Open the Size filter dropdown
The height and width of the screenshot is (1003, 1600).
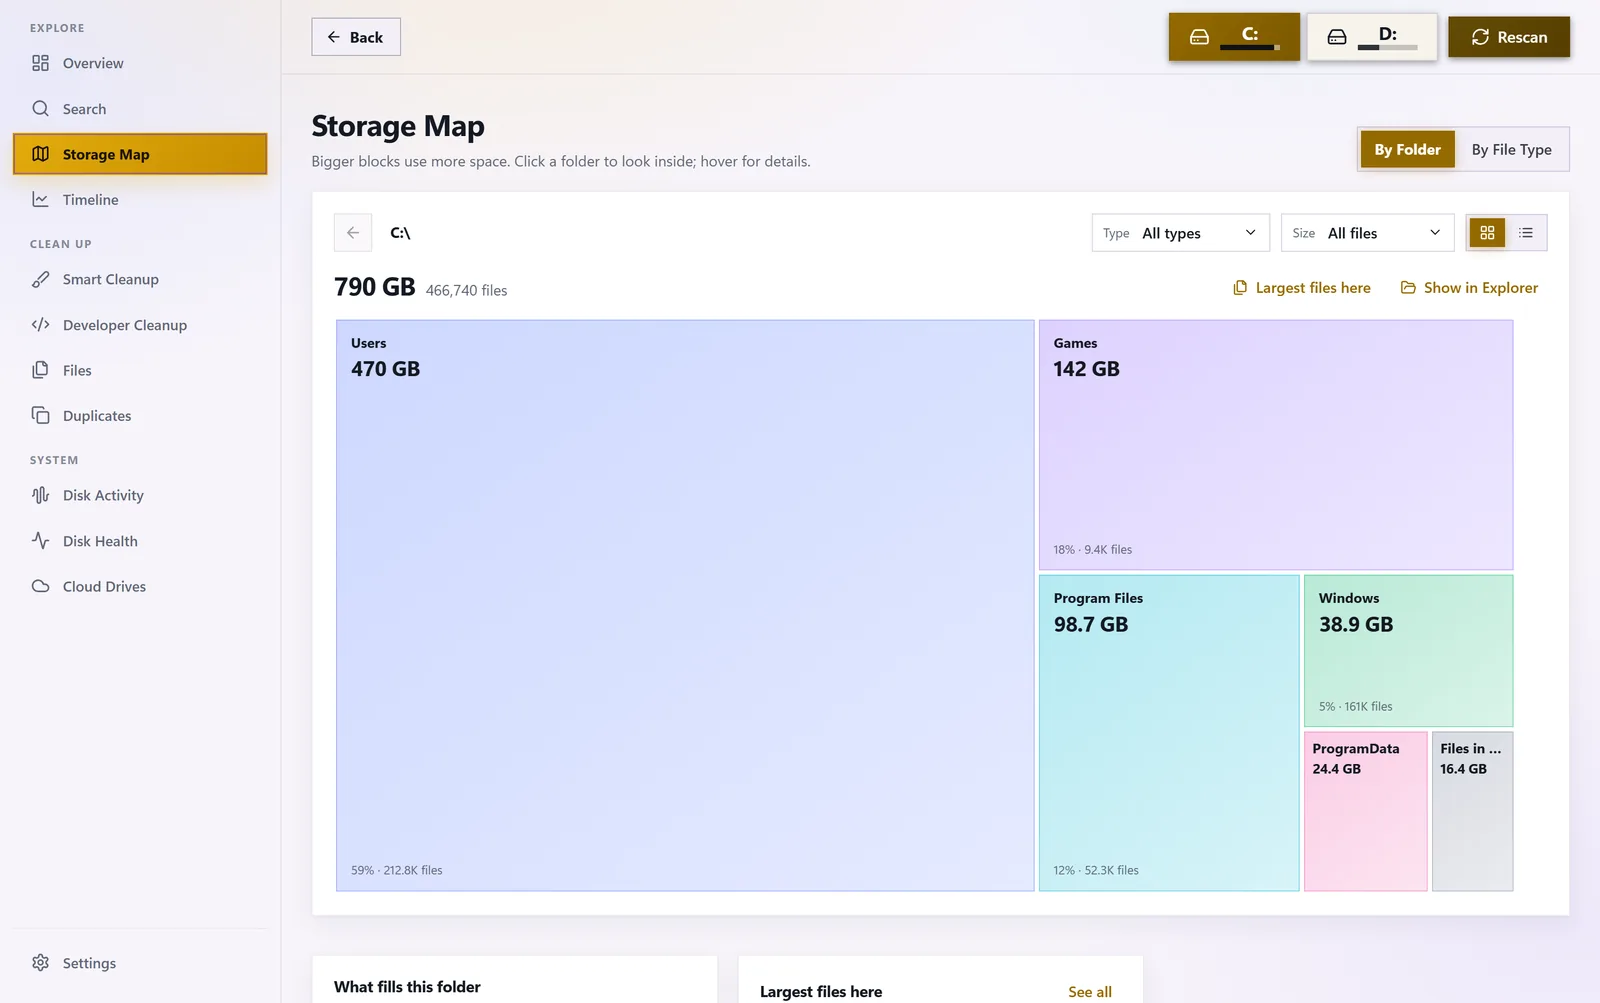point(1367,233)
